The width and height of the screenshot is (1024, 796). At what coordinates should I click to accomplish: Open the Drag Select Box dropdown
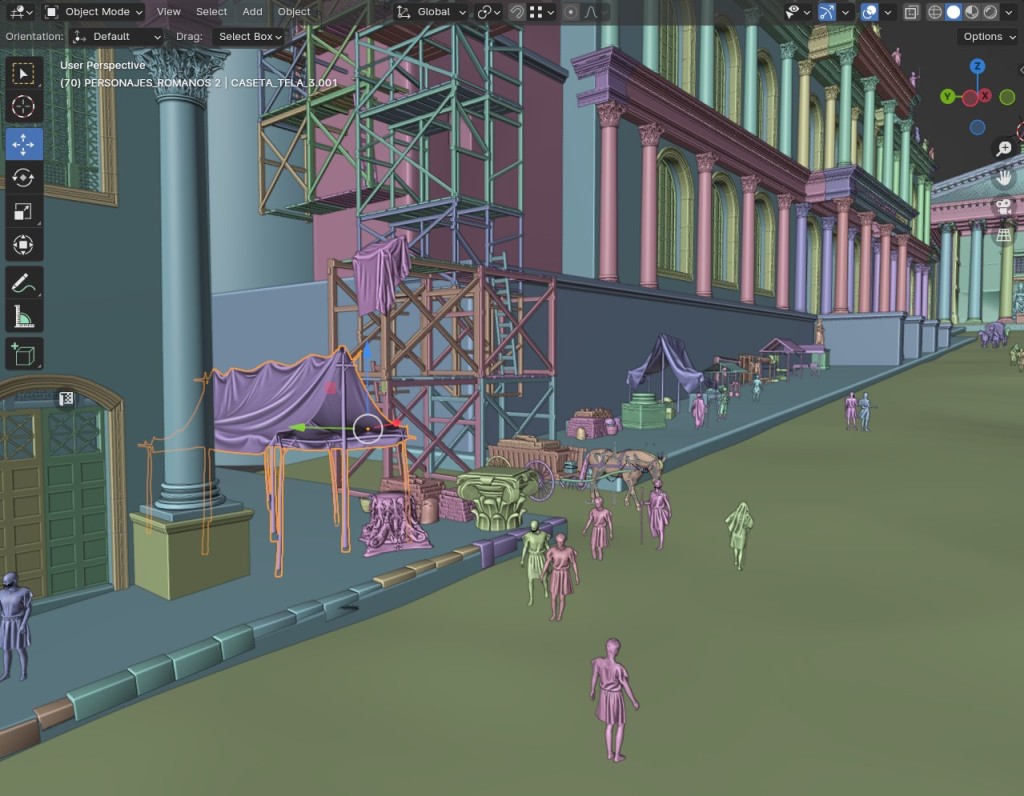click(249, 36)
